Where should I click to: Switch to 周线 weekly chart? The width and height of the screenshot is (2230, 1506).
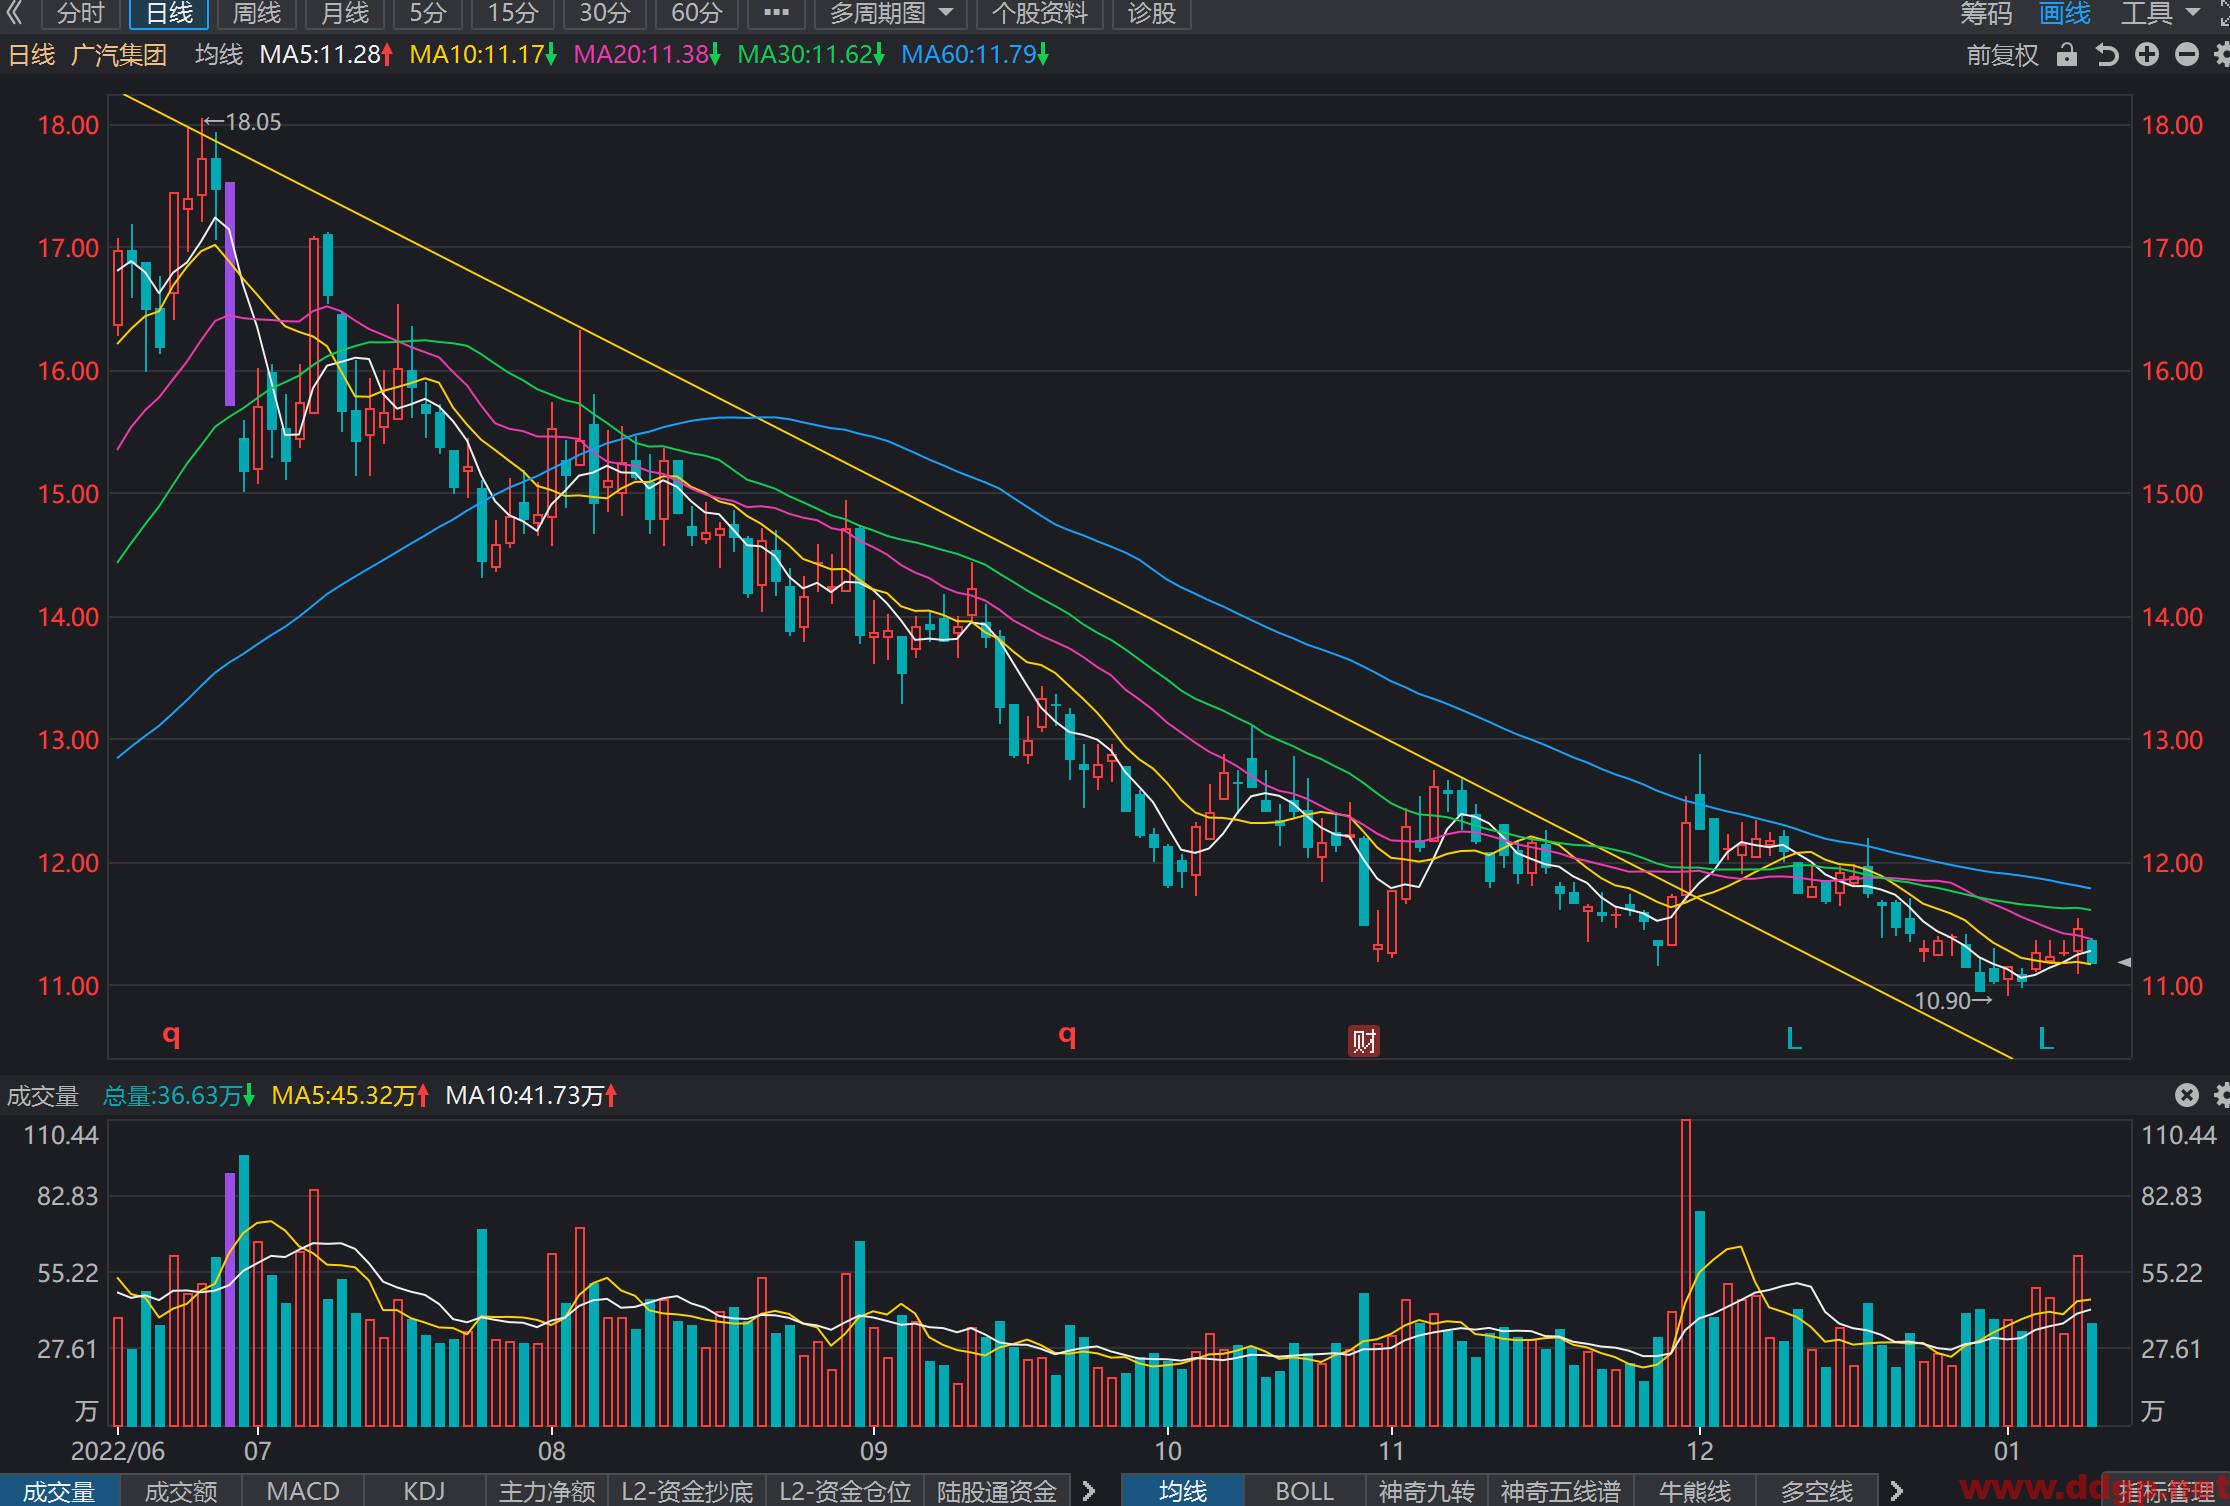point(257,13)
